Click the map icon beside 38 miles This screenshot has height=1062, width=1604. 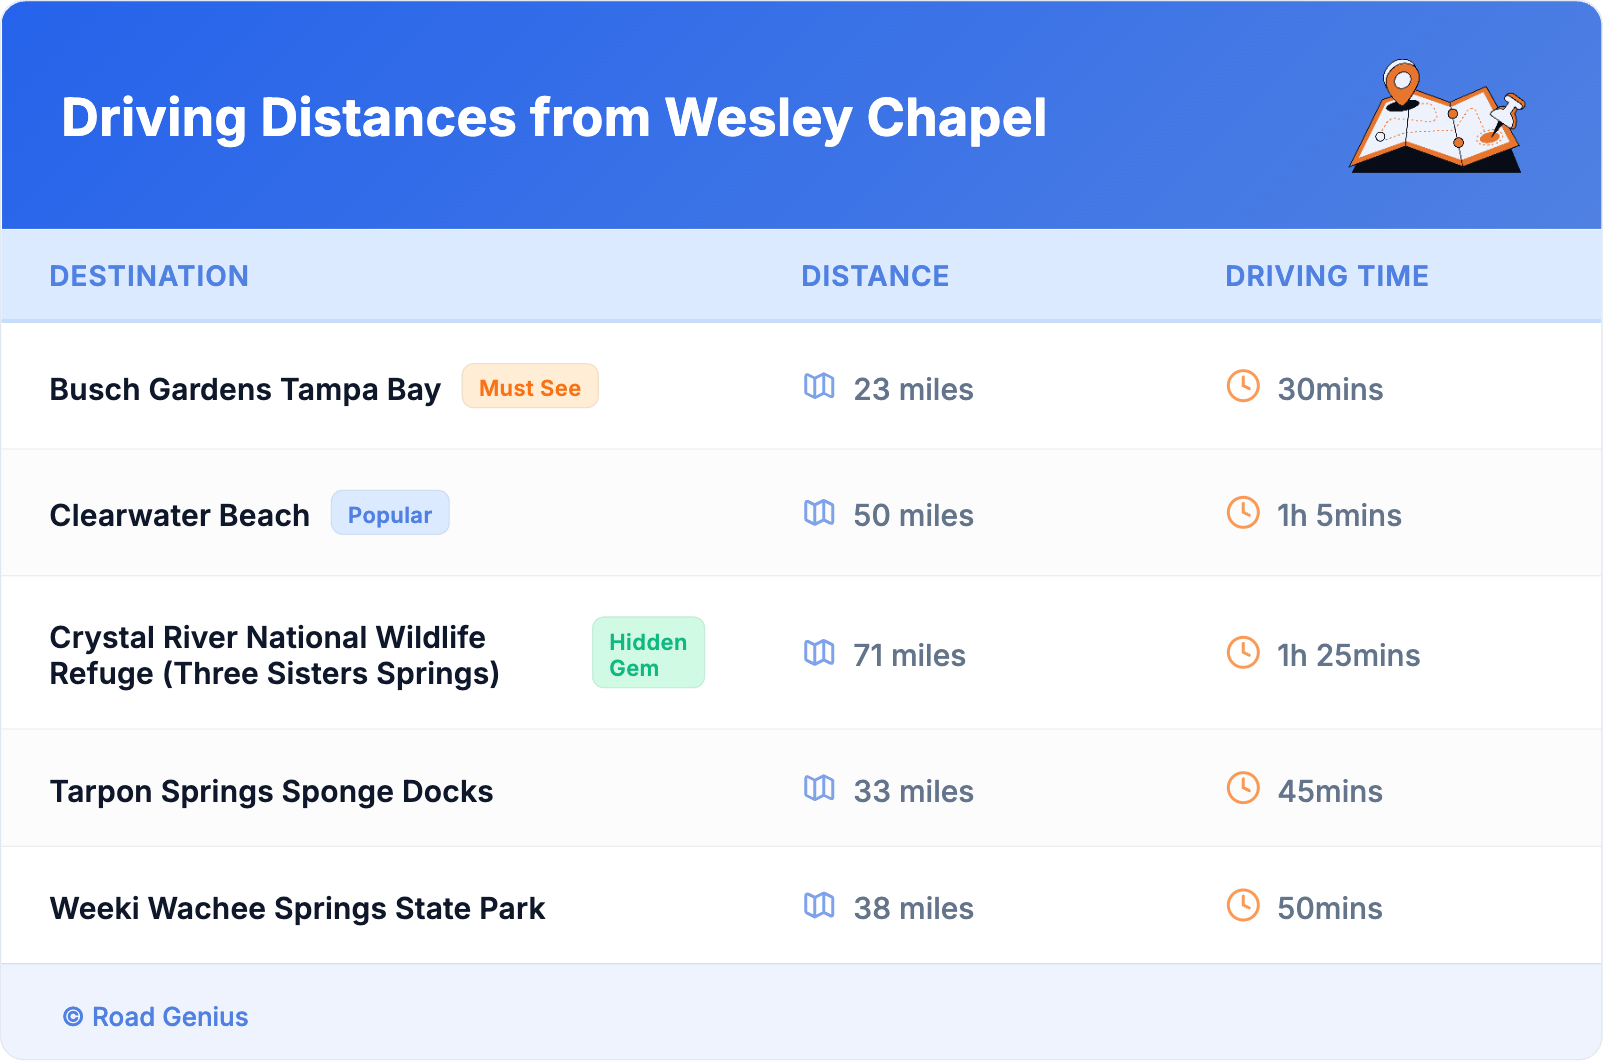click(819, 906)
